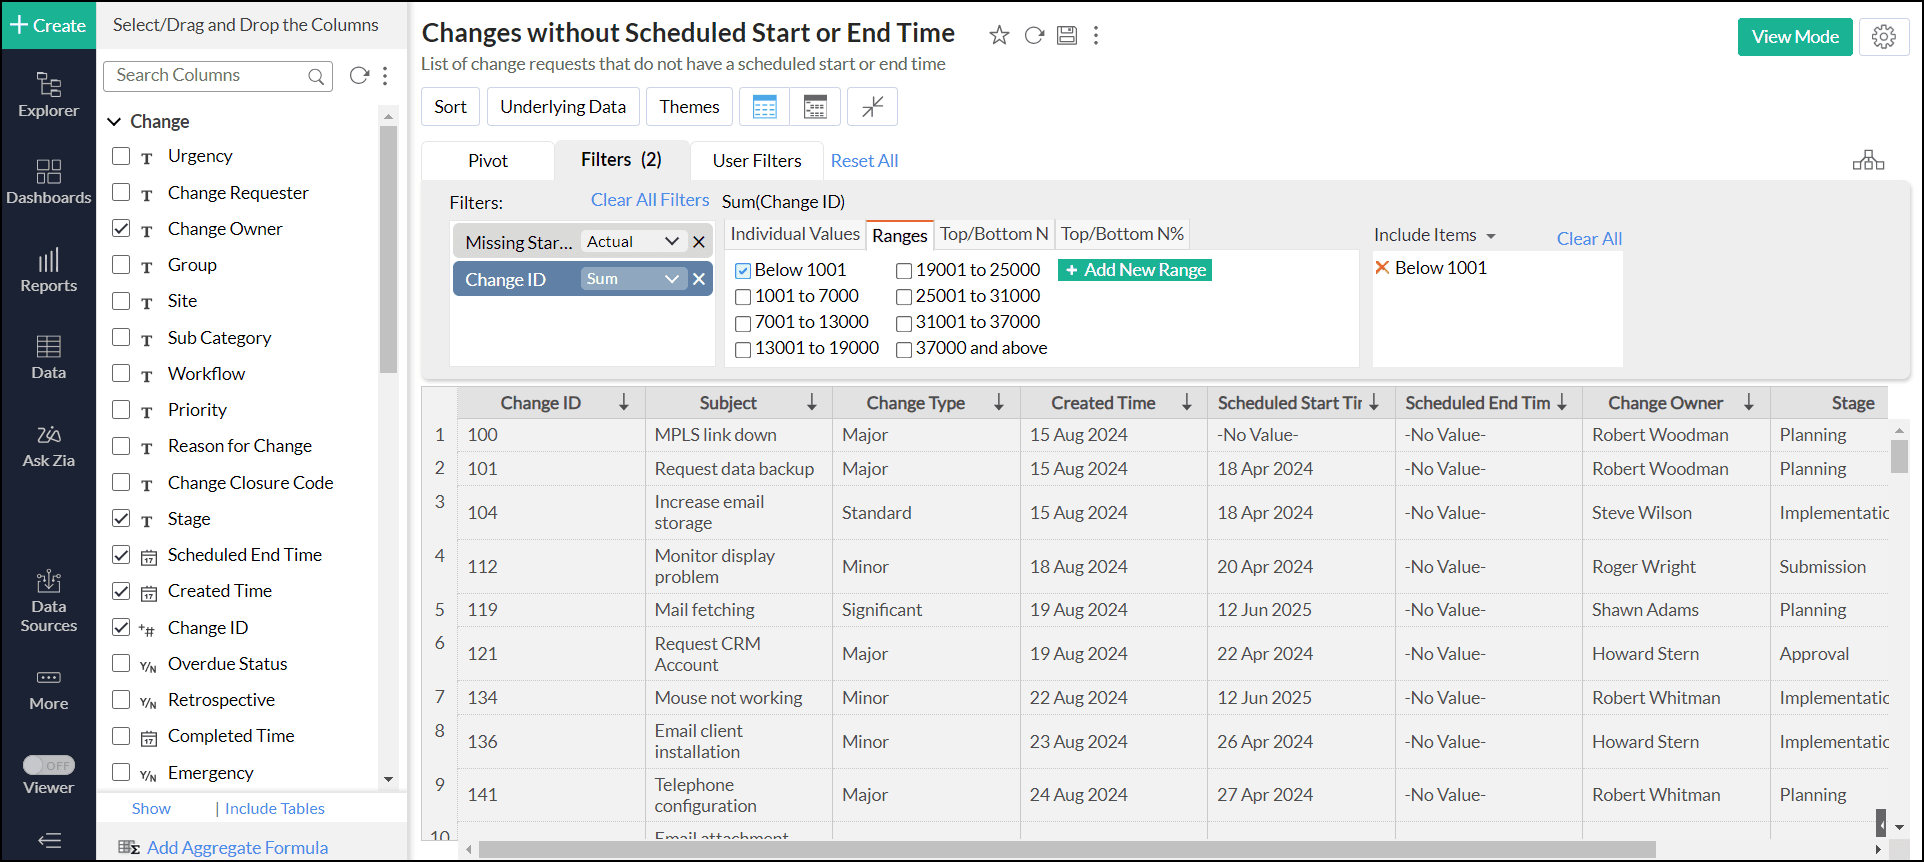Click the Clear All Filters link
Image resolution: width=1924 pixels, height=862 pixels.
click(x=650, y=200)
